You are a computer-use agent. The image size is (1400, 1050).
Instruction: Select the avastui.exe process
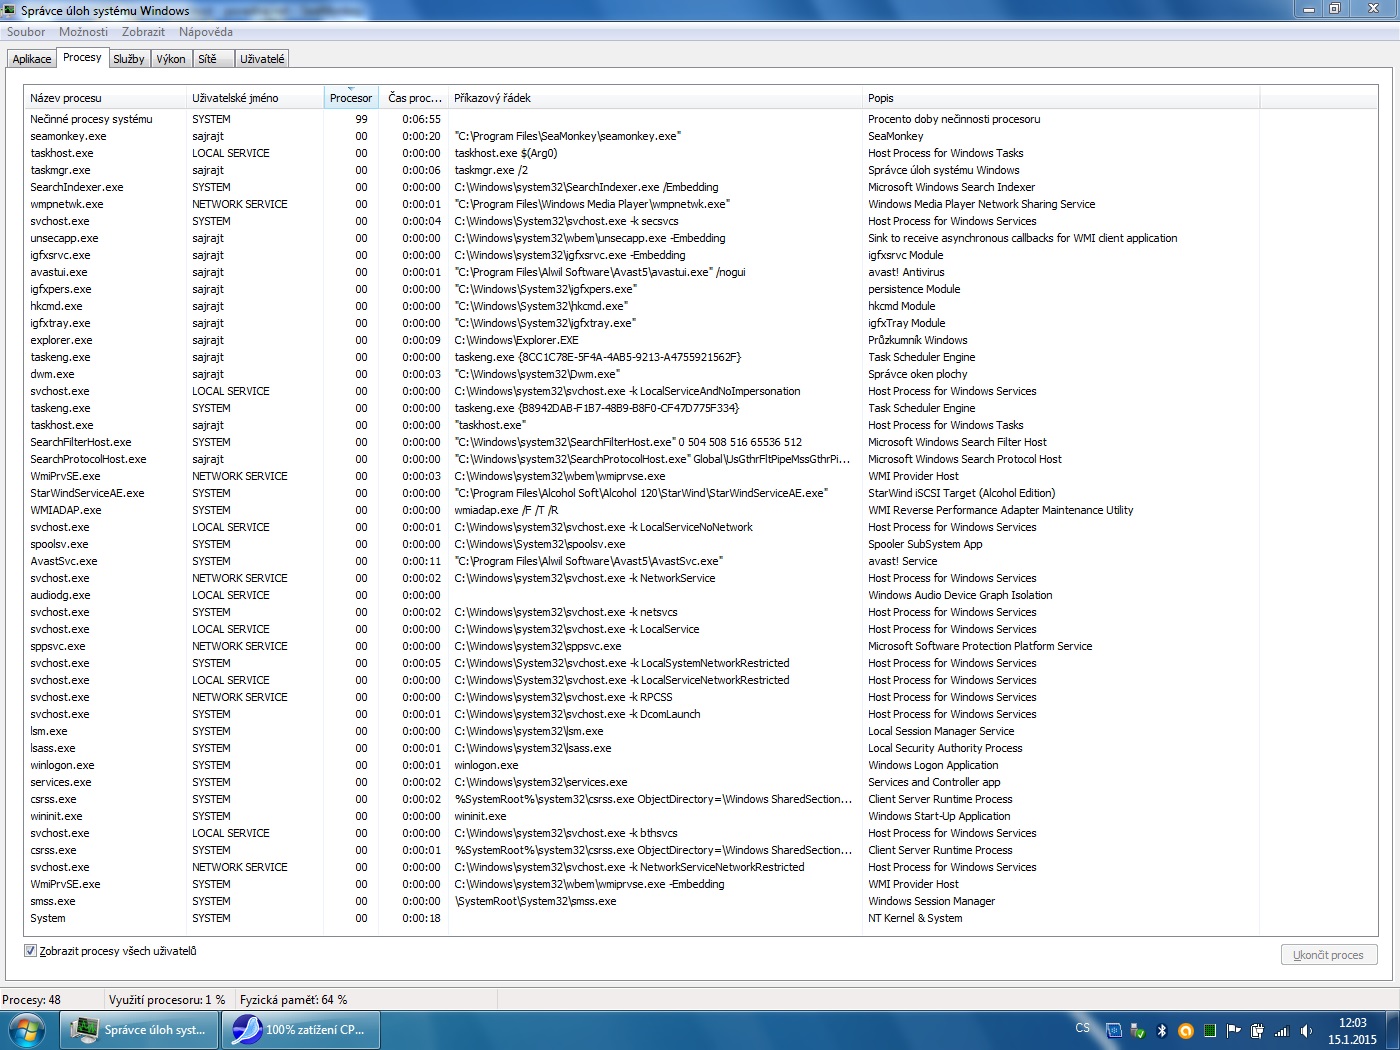pos(700,272)
